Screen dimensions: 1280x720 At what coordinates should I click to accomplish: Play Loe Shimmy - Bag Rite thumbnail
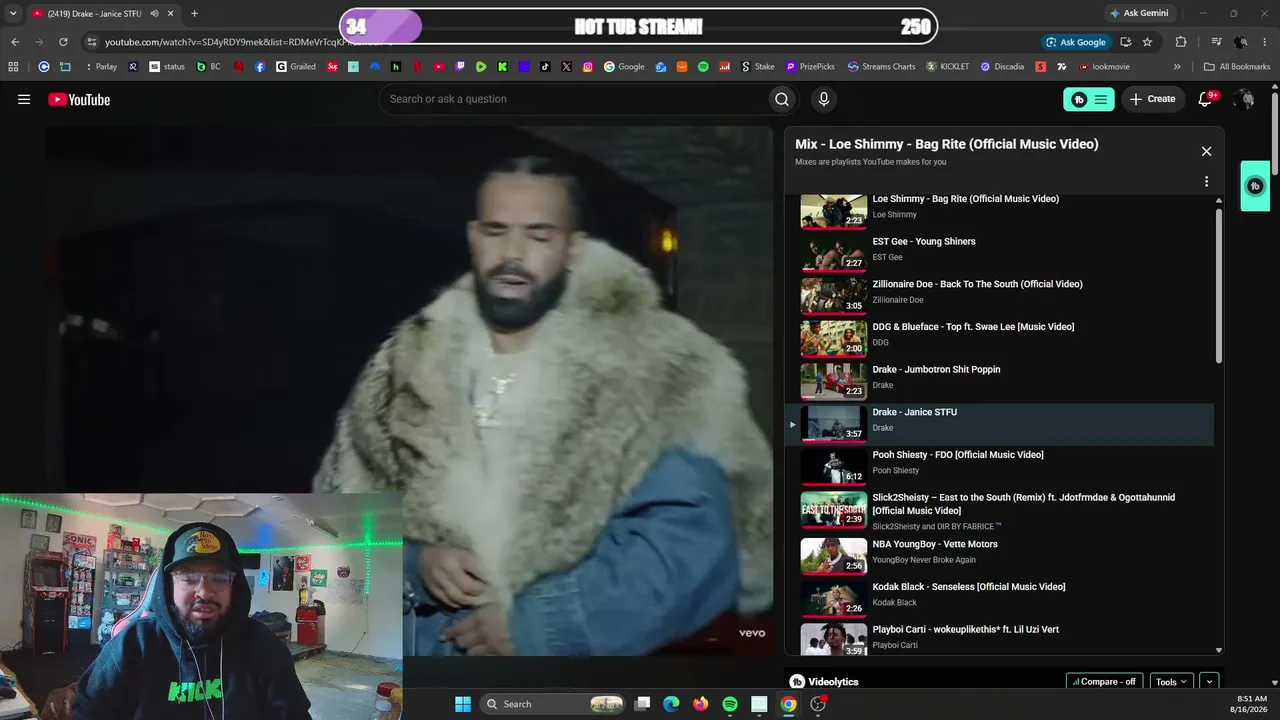point(834,211)
